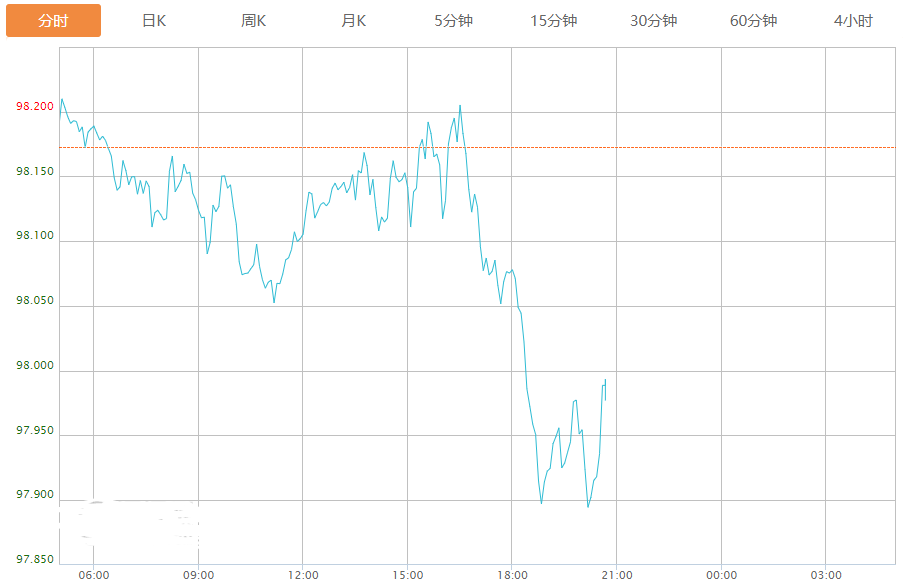
Task: Select the 分时 intraday tab
Action: click(53, 21)
